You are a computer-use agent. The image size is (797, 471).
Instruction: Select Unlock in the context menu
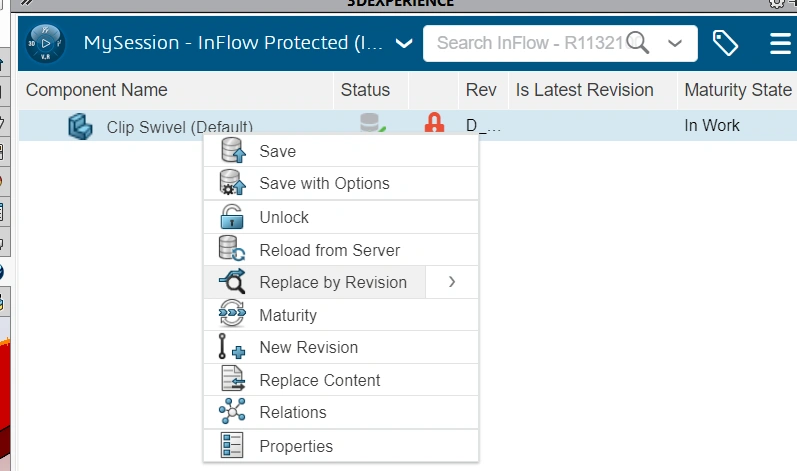click(x=284, y=217)
